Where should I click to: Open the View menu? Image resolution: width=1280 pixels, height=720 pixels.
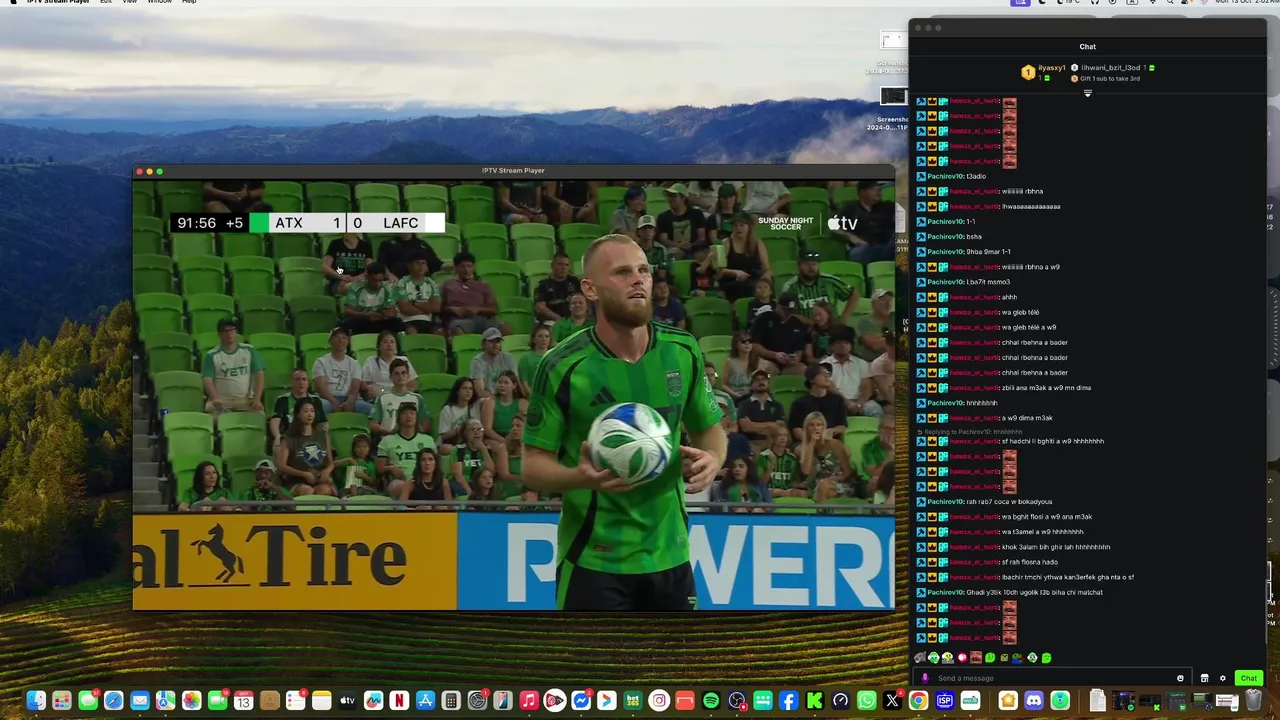point(129,2)
